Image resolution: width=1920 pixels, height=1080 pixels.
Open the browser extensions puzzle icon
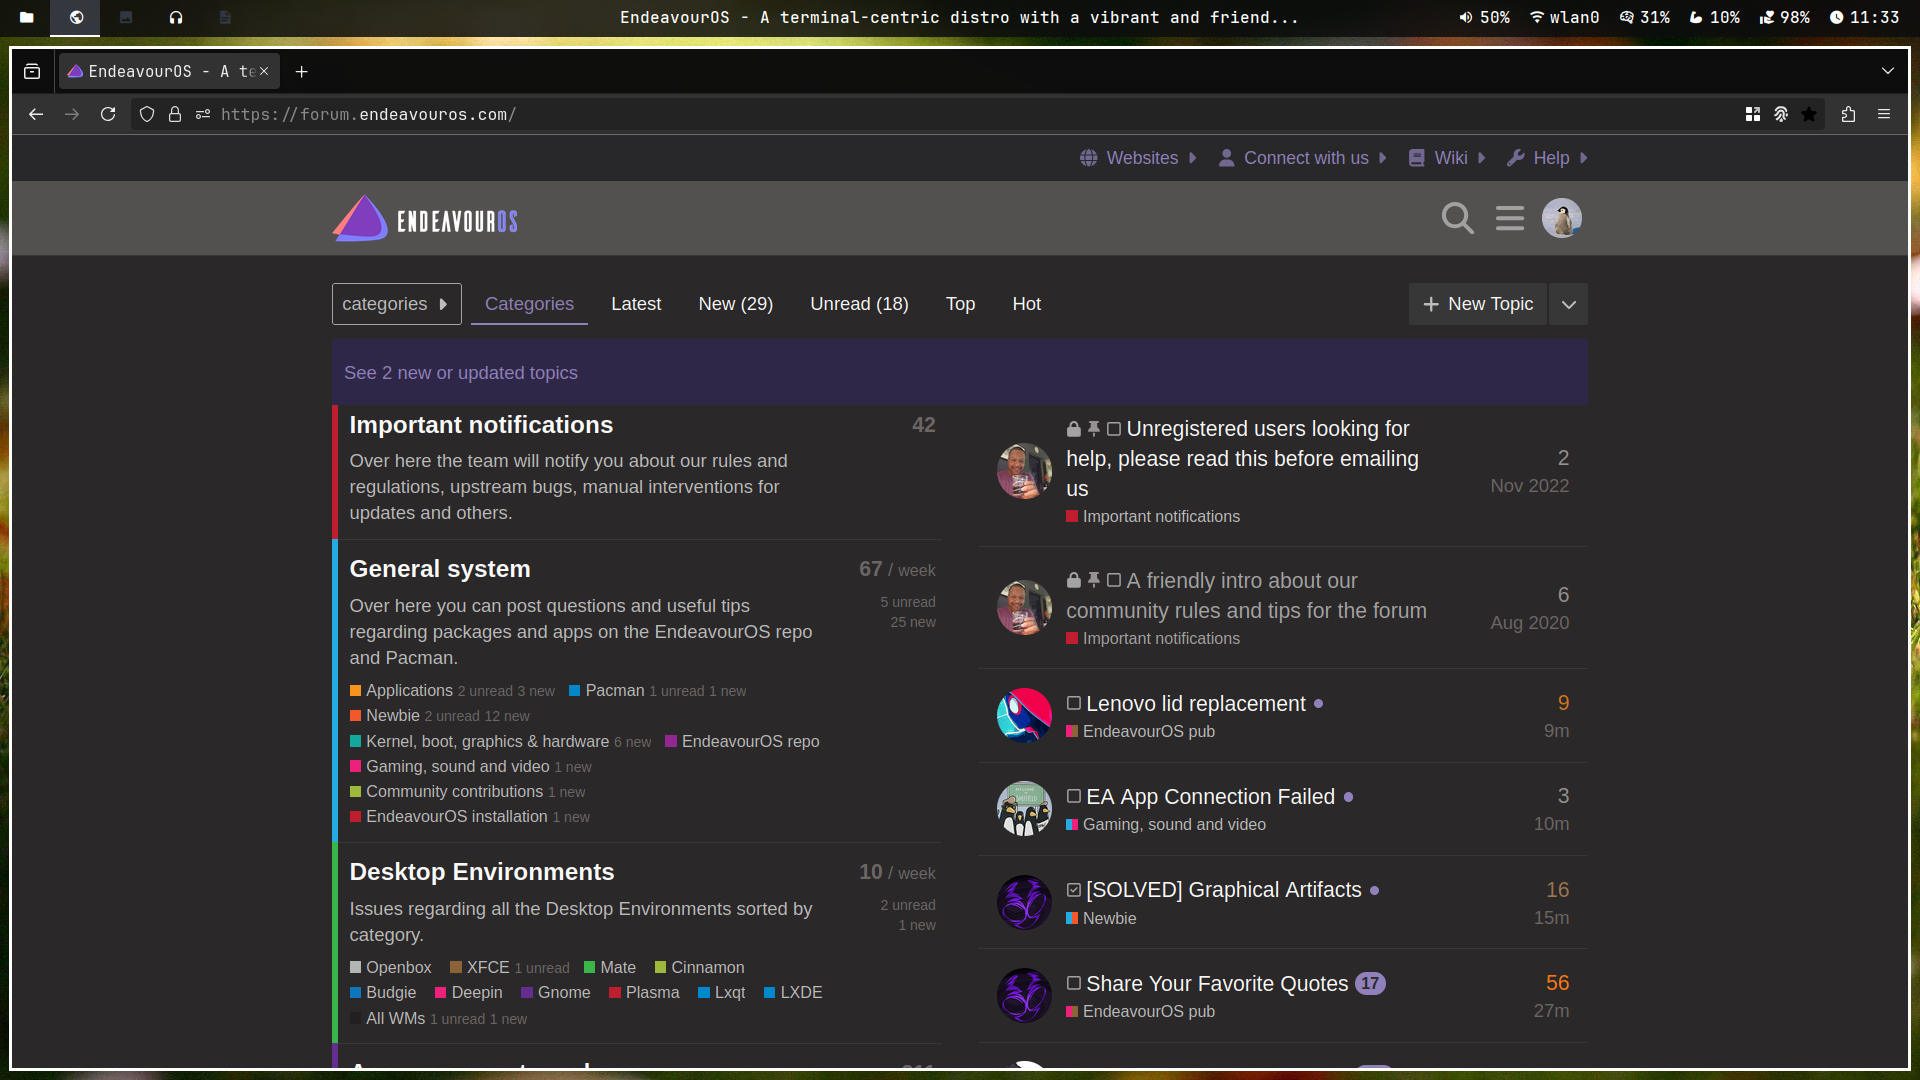point(1848,114)
